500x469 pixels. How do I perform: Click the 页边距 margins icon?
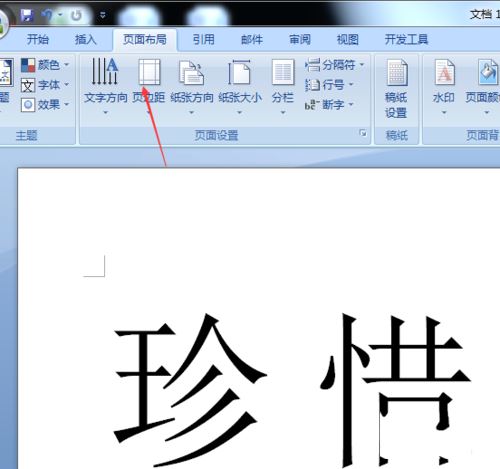tap(149, 72)
